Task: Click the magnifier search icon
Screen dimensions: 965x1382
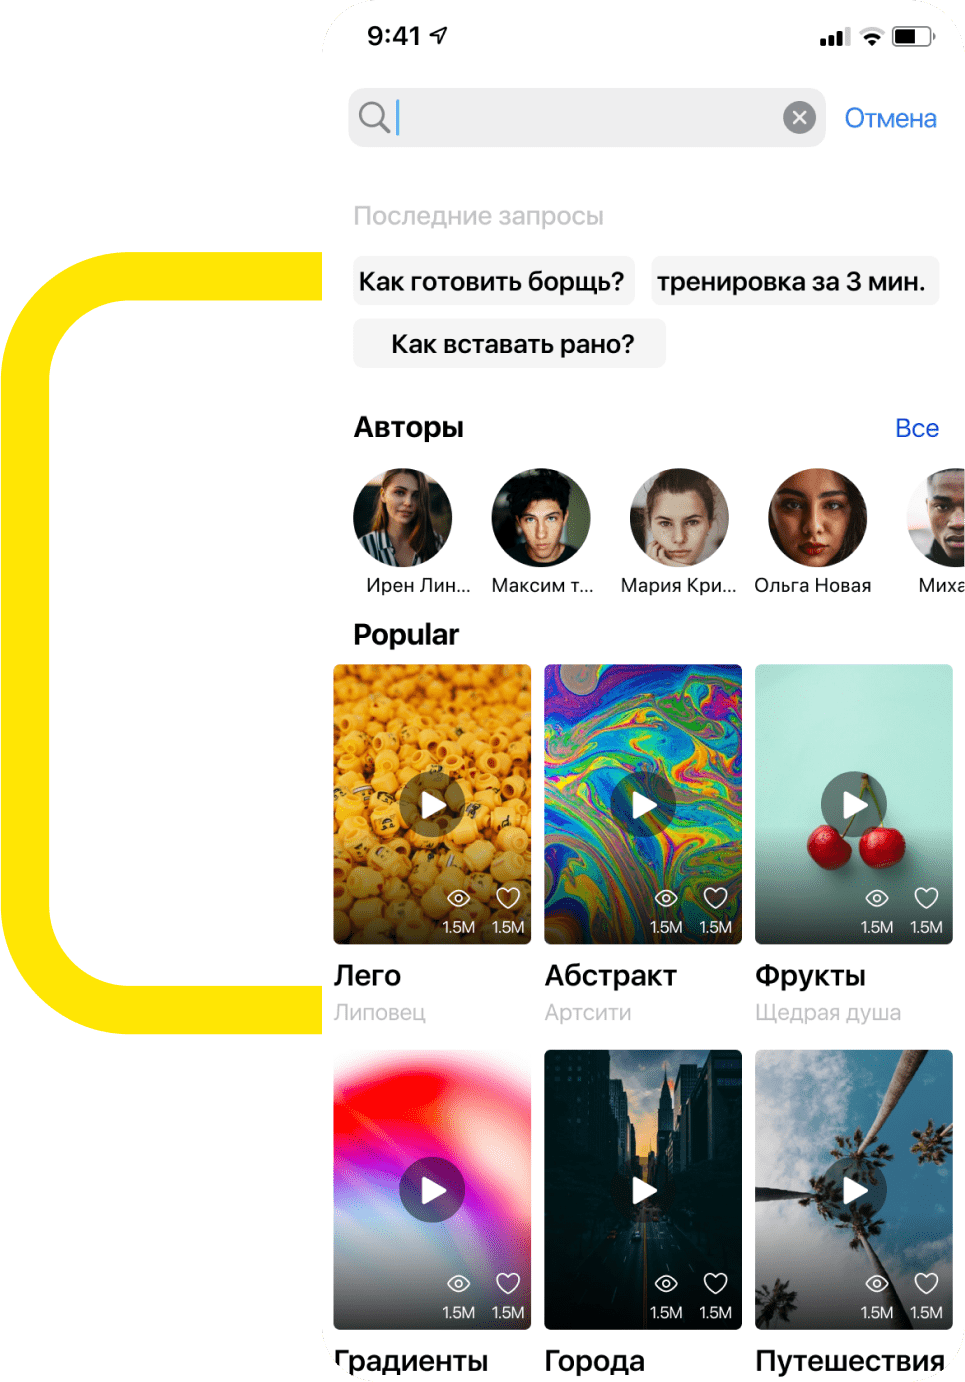Action: tap(374, 118)
